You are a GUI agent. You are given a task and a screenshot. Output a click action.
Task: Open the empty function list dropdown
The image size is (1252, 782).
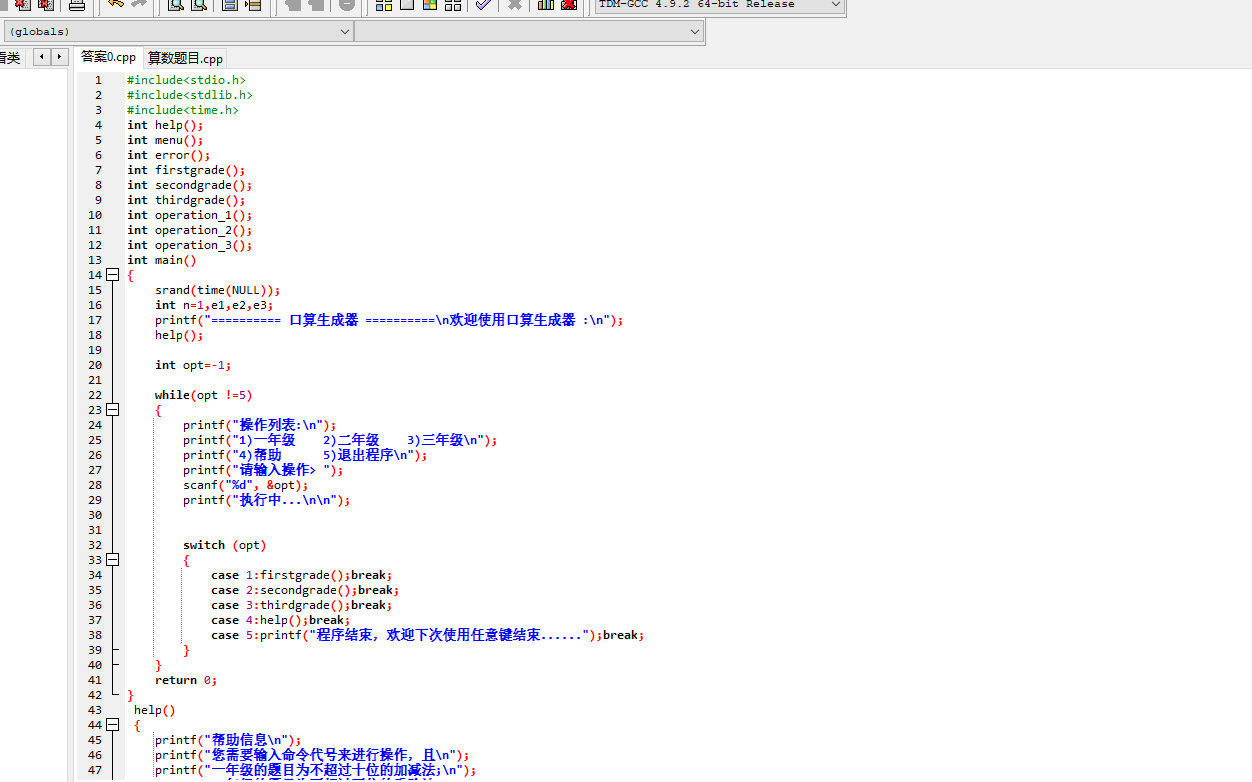coord(529,32)
